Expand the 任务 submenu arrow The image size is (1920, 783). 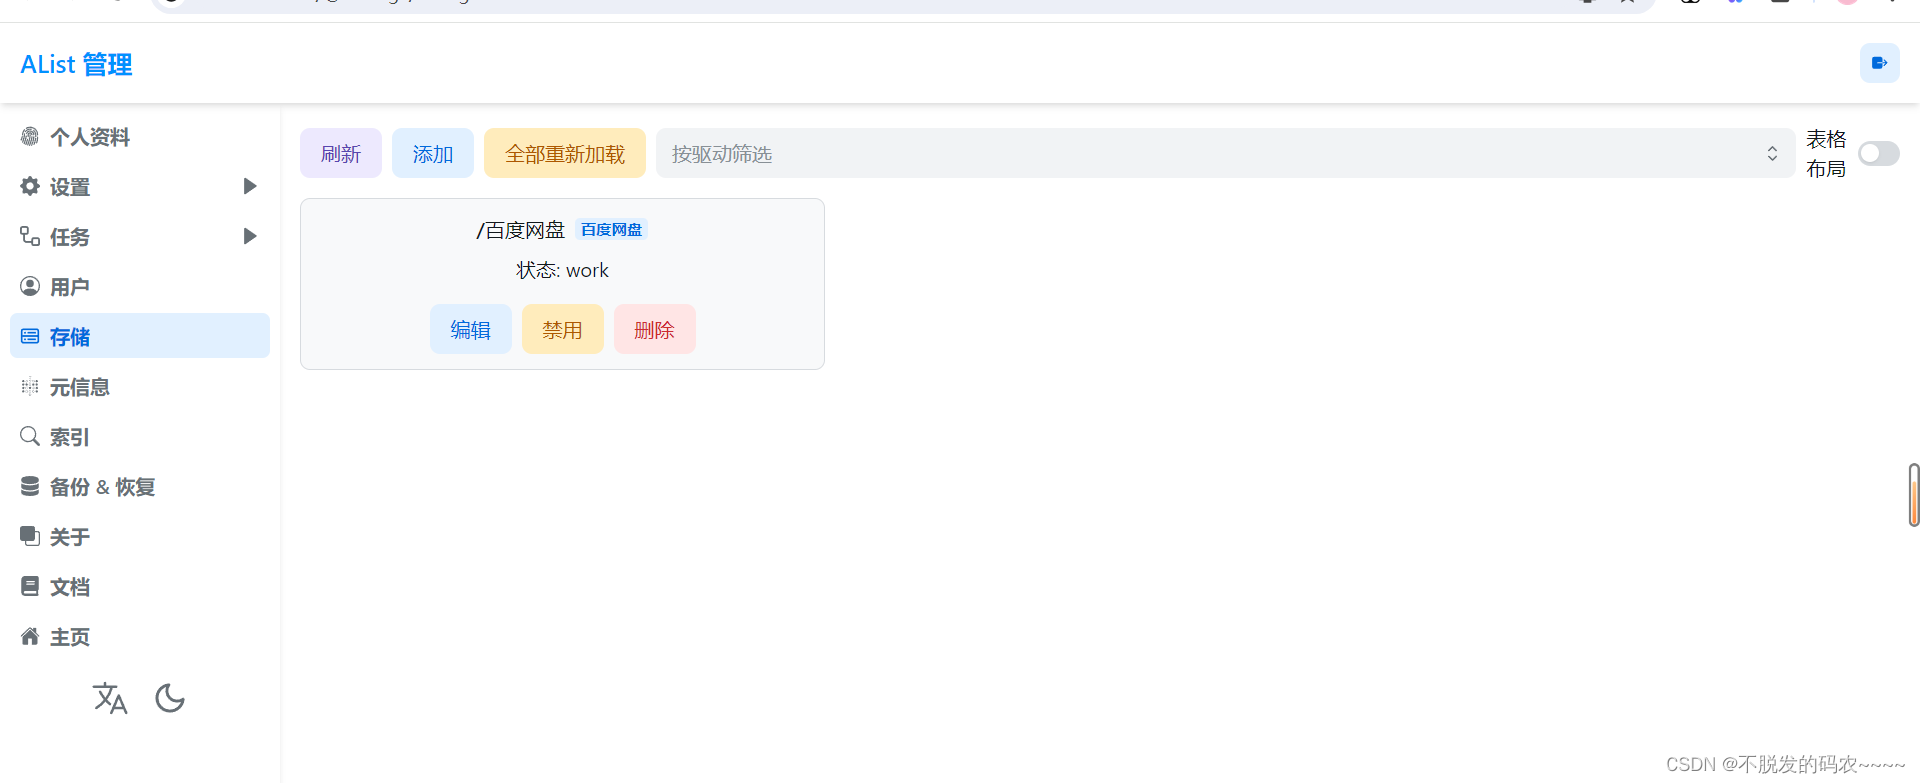(x=250, y=237)
